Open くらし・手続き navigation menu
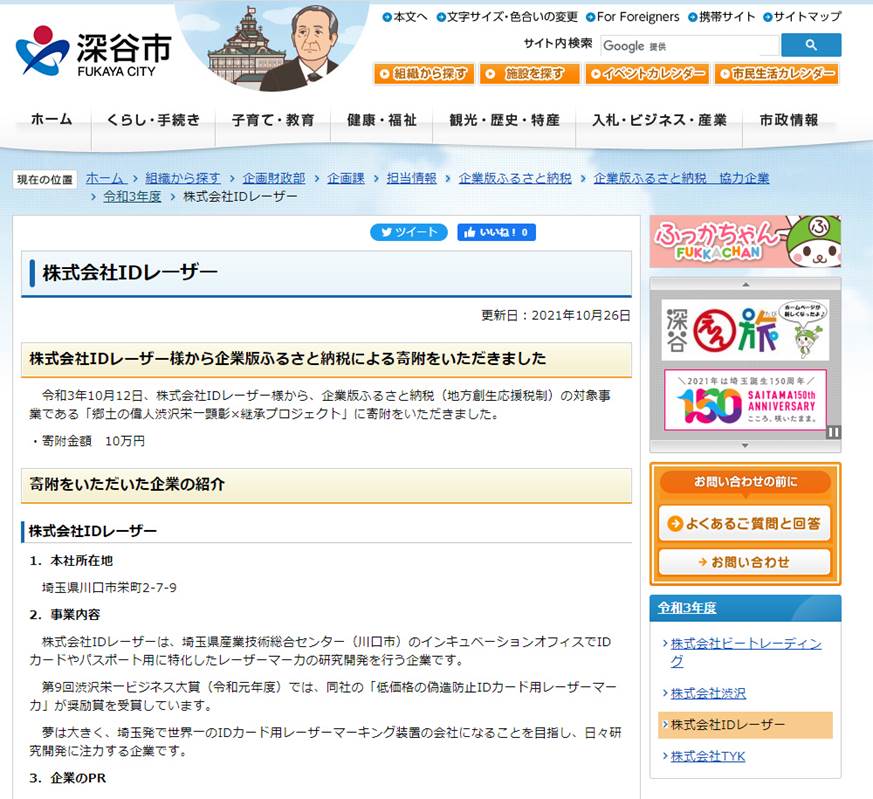The height and width of the screenshot is (799, 873). click(153, 120)
